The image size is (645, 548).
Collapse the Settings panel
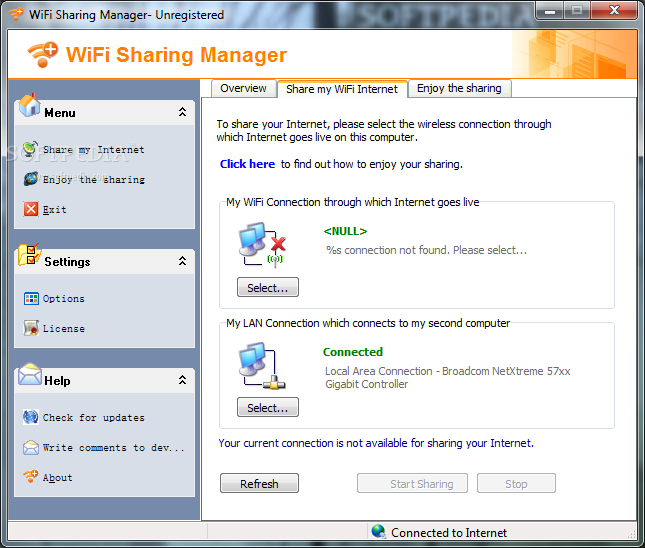(x=182, y=261)
